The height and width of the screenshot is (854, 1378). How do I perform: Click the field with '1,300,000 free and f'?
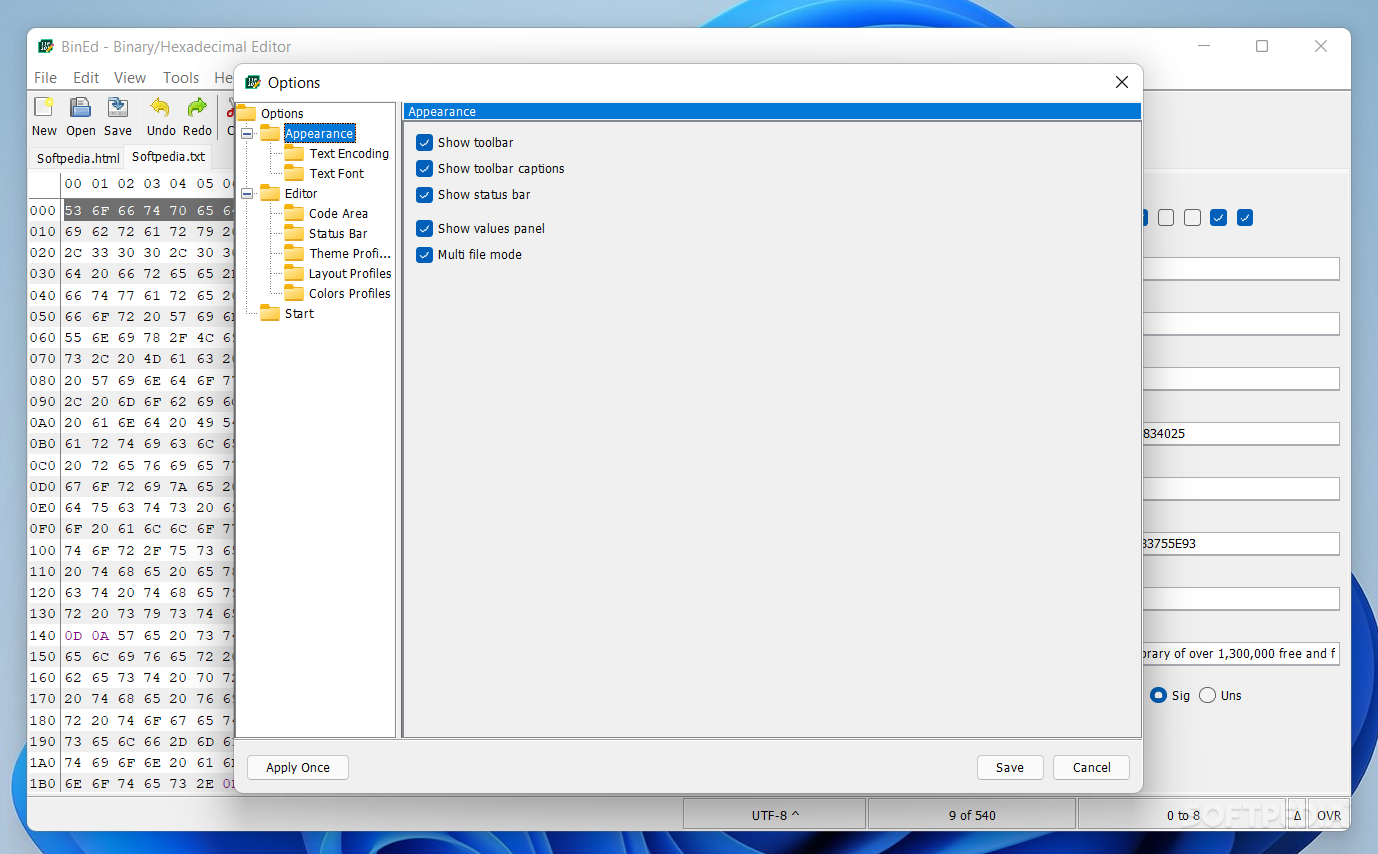(1240, 654)
